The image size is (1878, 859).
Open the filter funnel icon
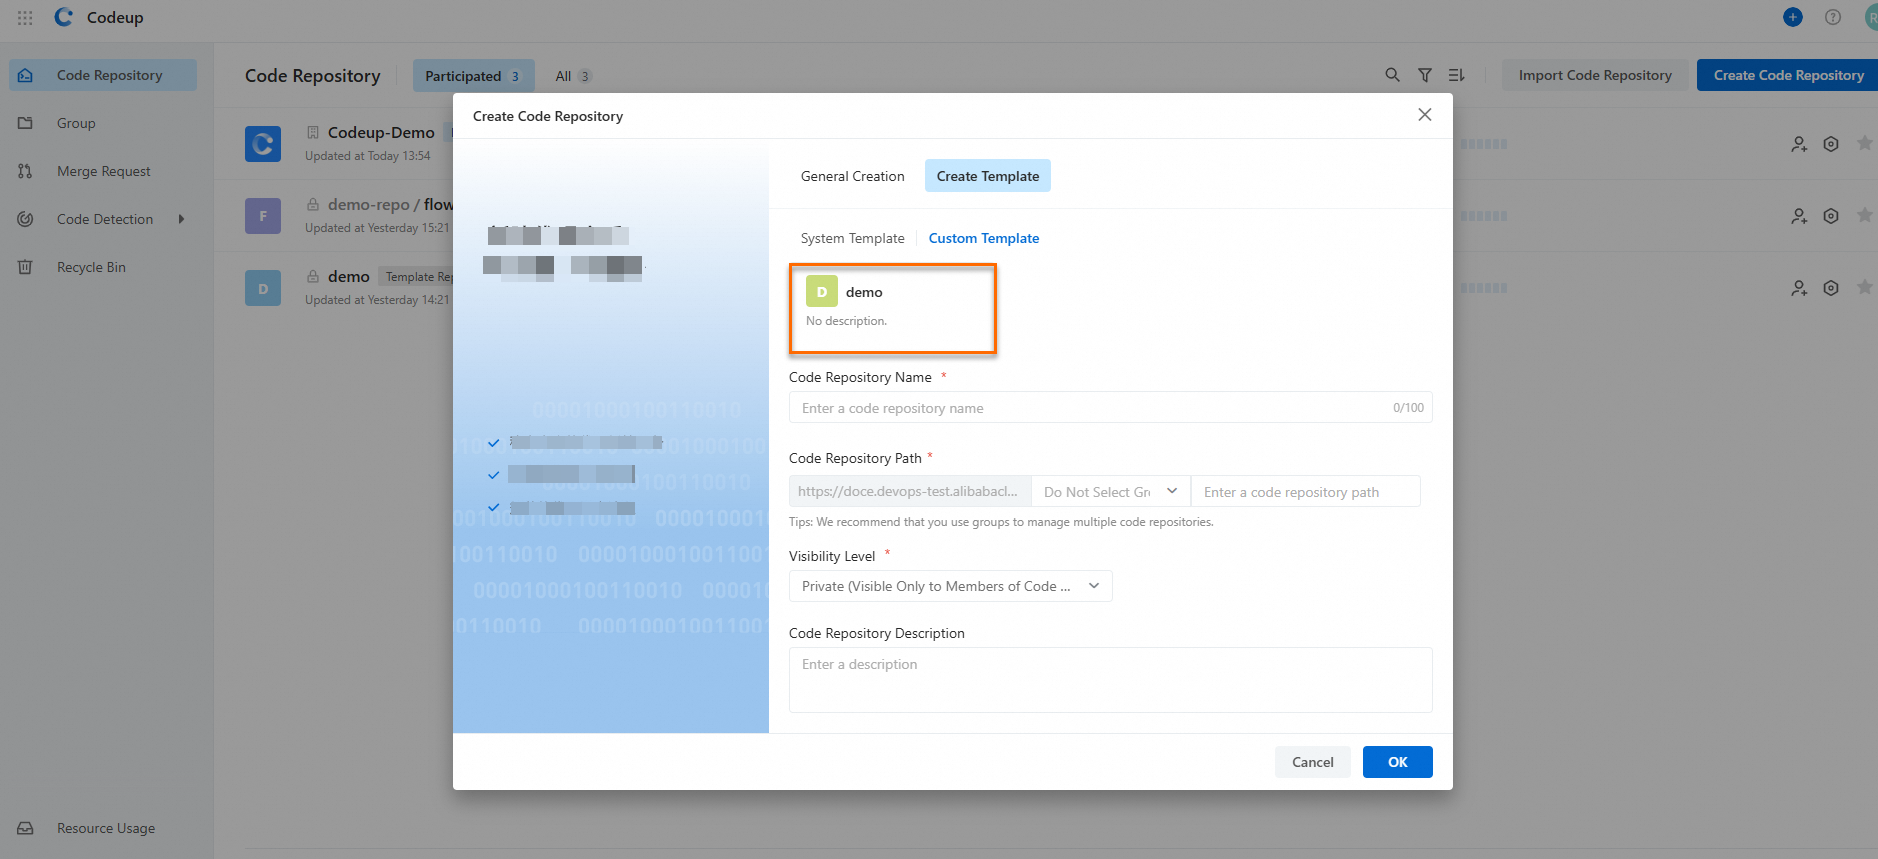[1425, 75]
